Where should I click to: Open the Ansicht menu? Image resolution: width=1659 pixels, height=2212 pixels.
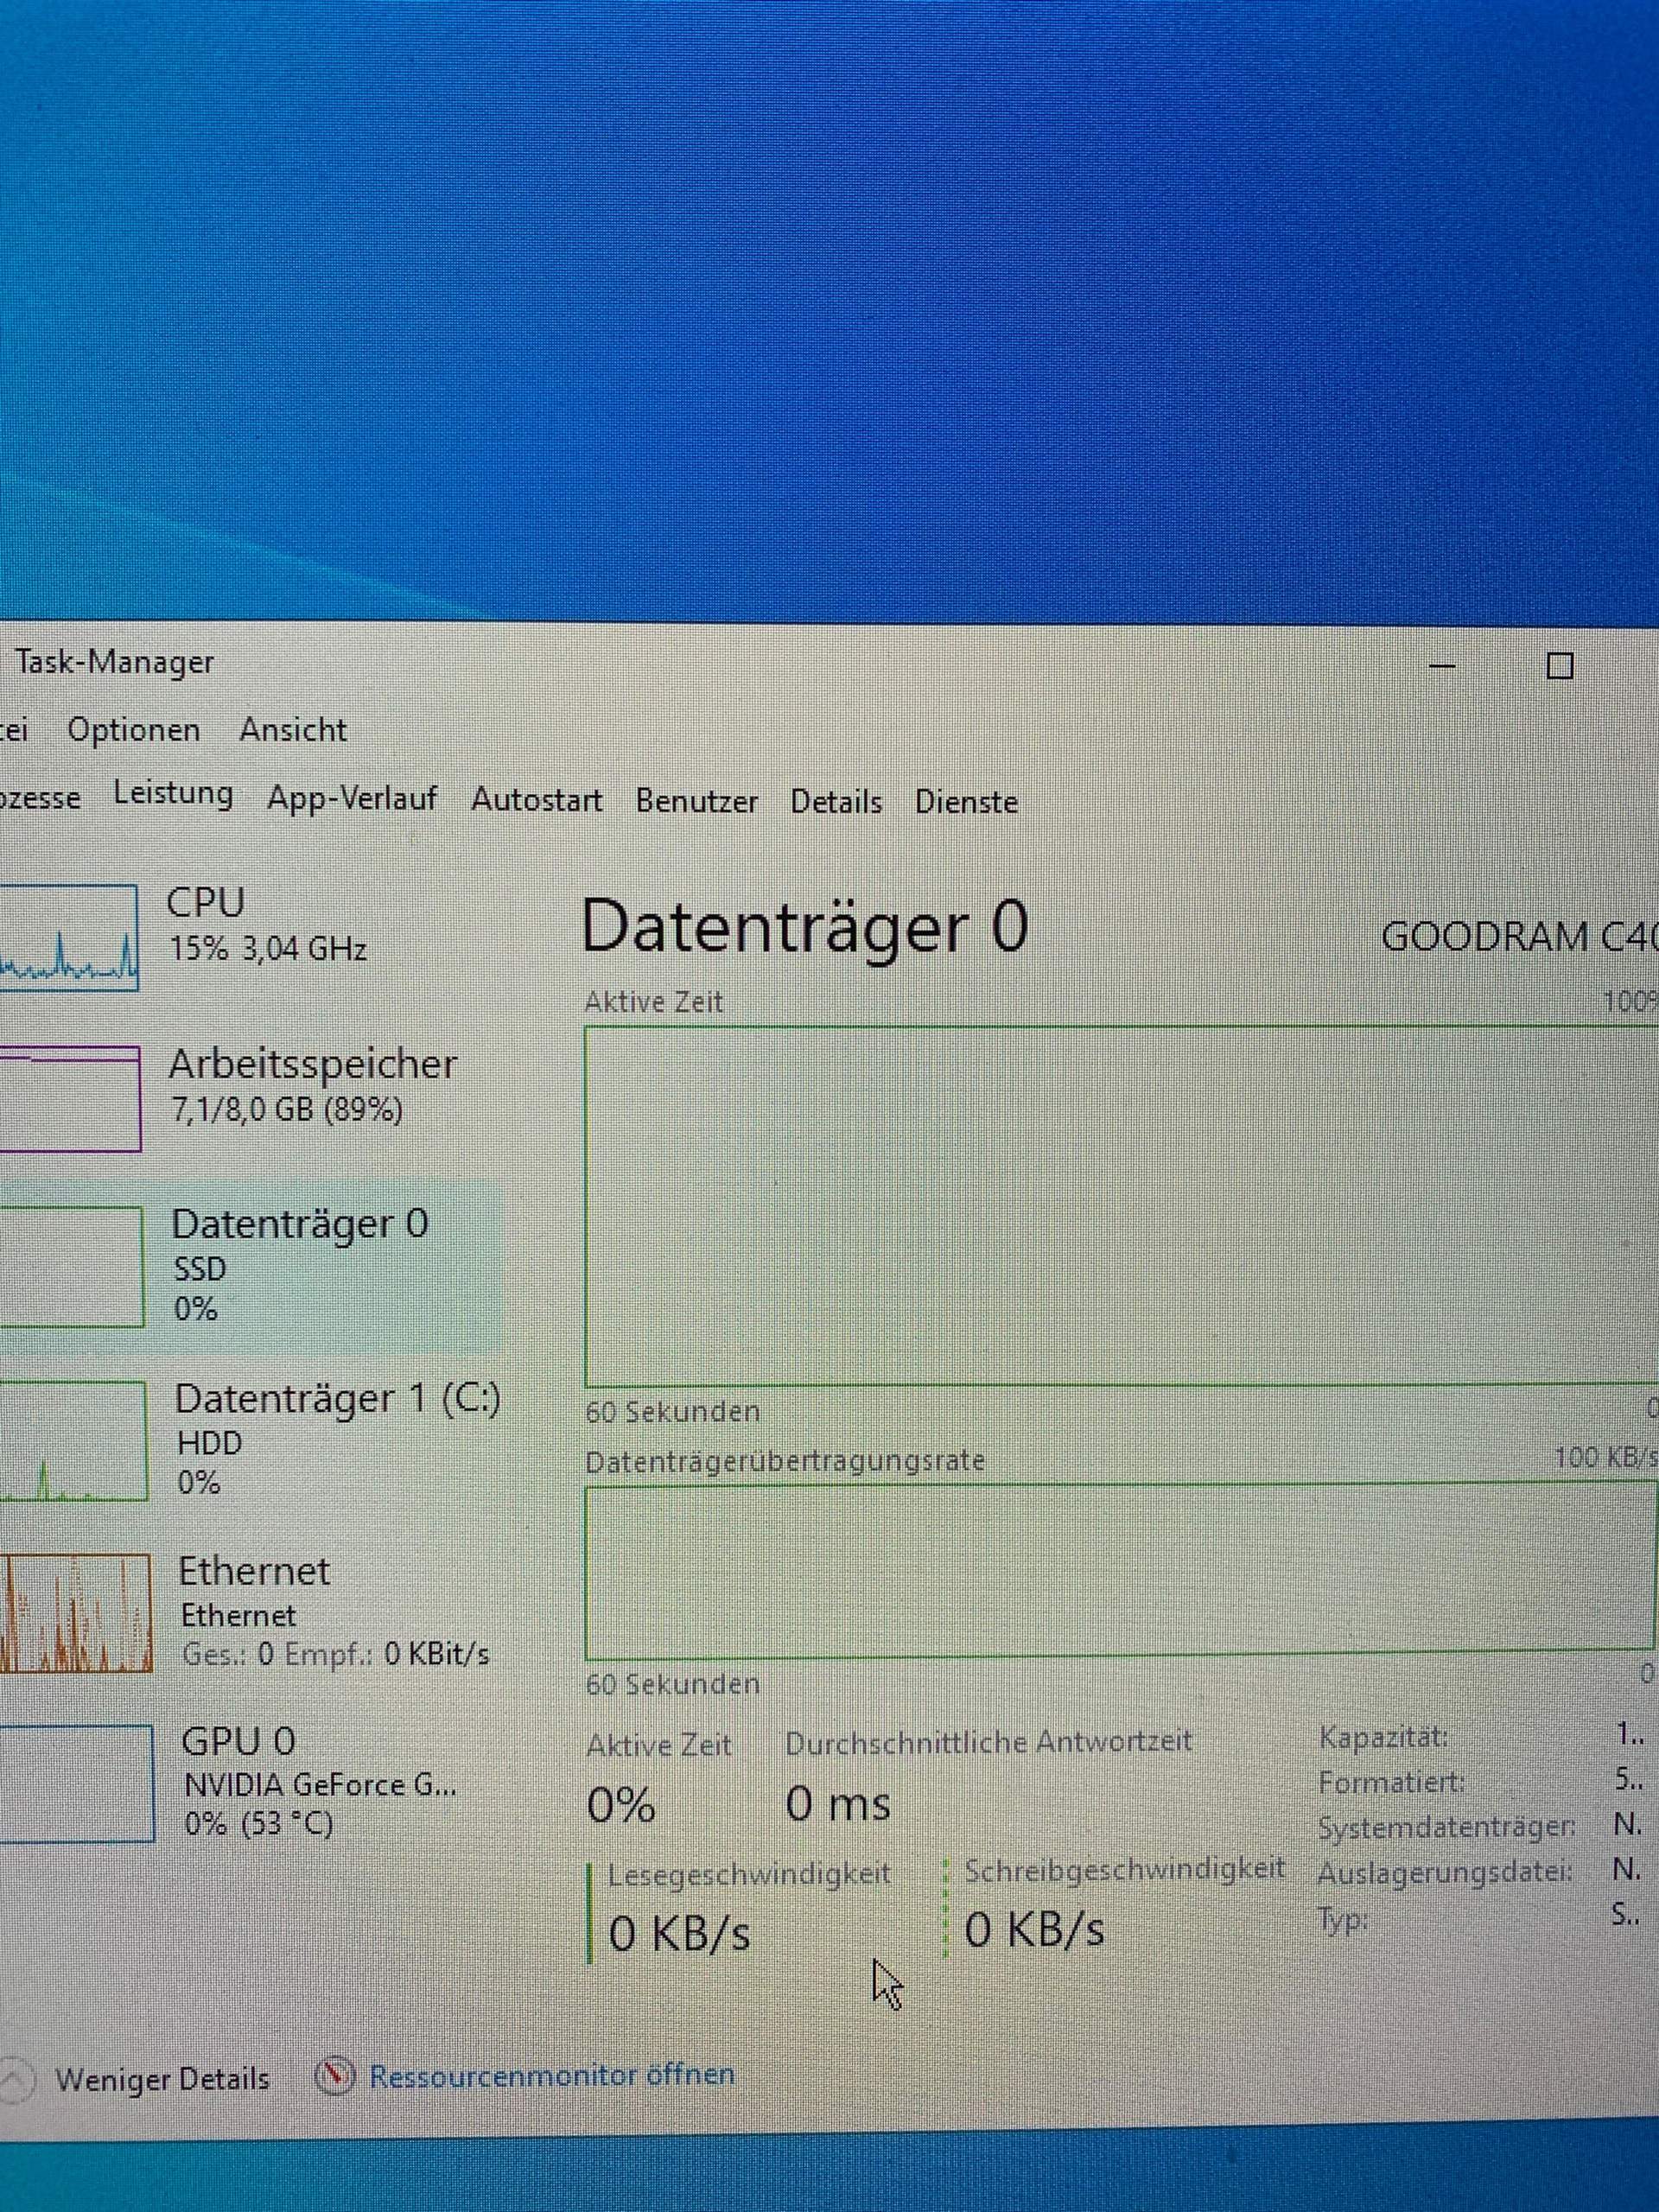[x=292, y=731]
